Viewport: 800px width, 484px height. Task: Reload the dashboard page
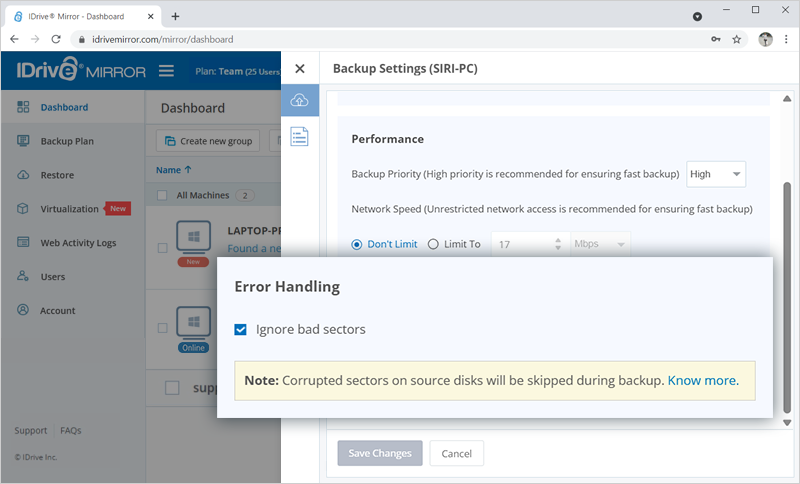[58, 40]
